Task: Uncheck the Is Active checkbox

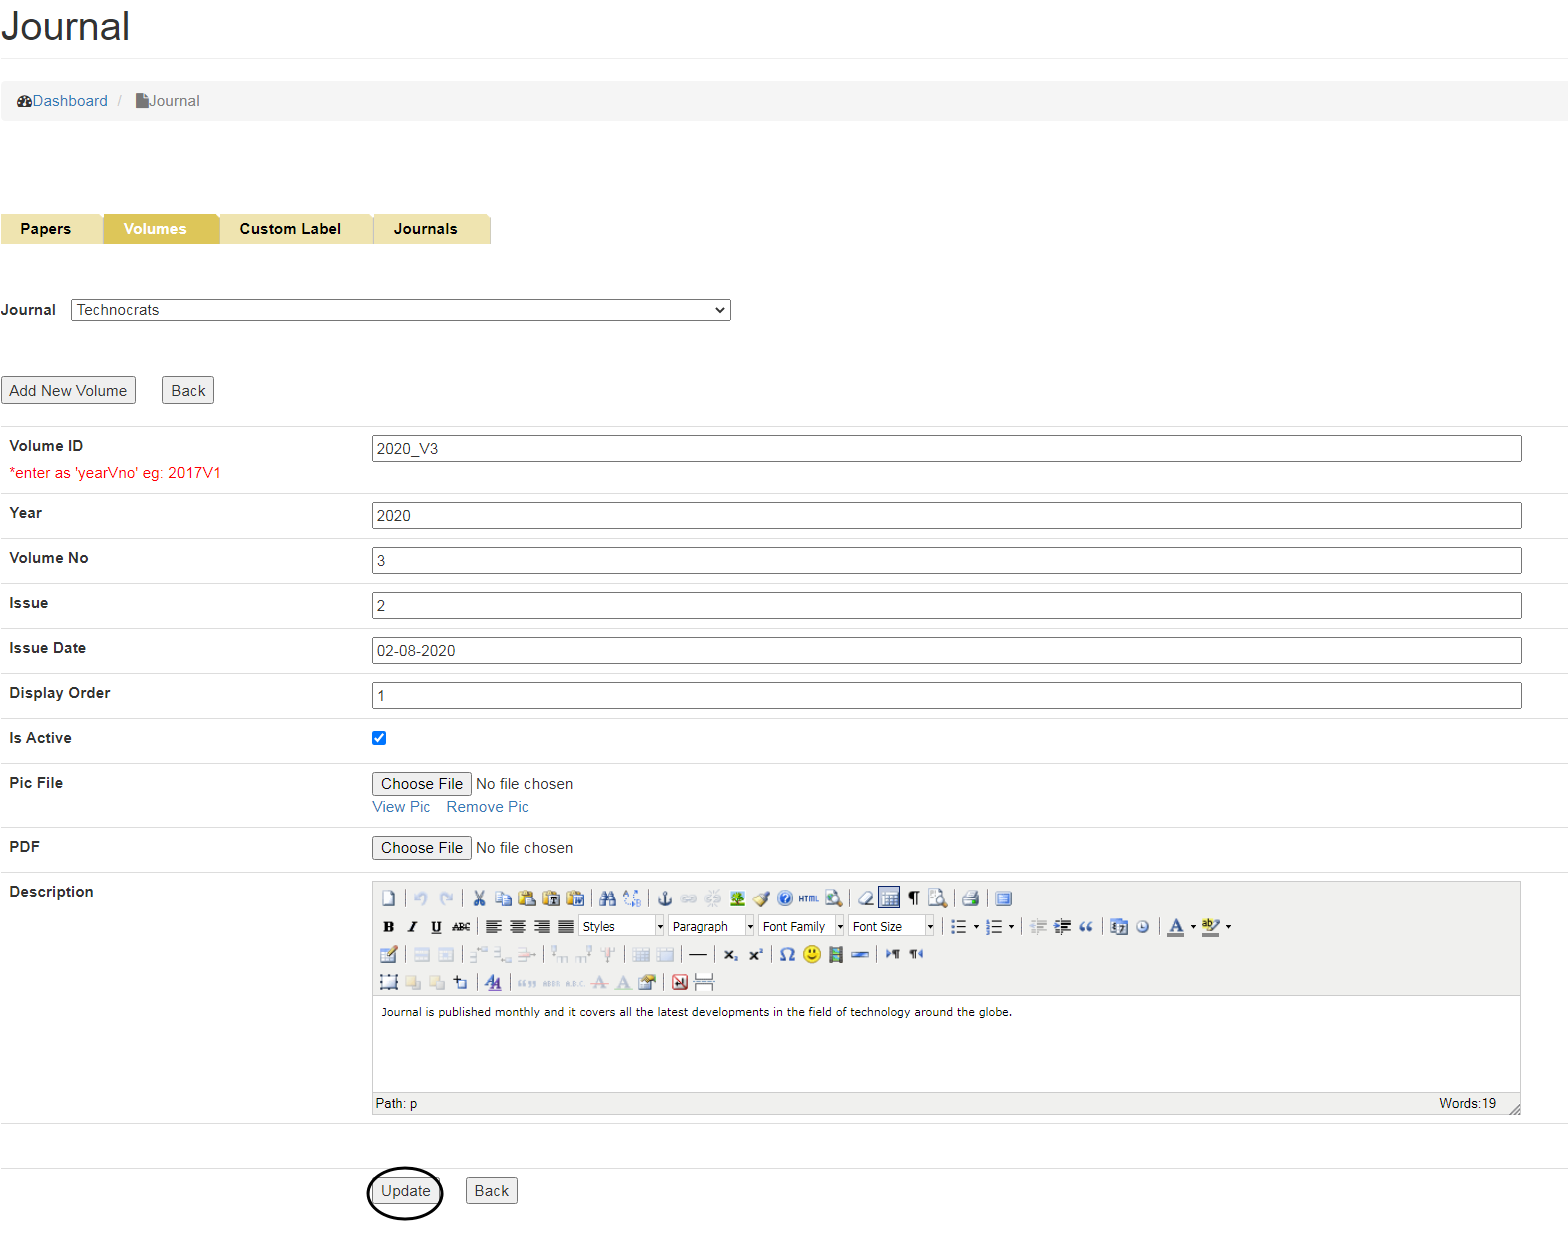Action: tap(379, 738)
